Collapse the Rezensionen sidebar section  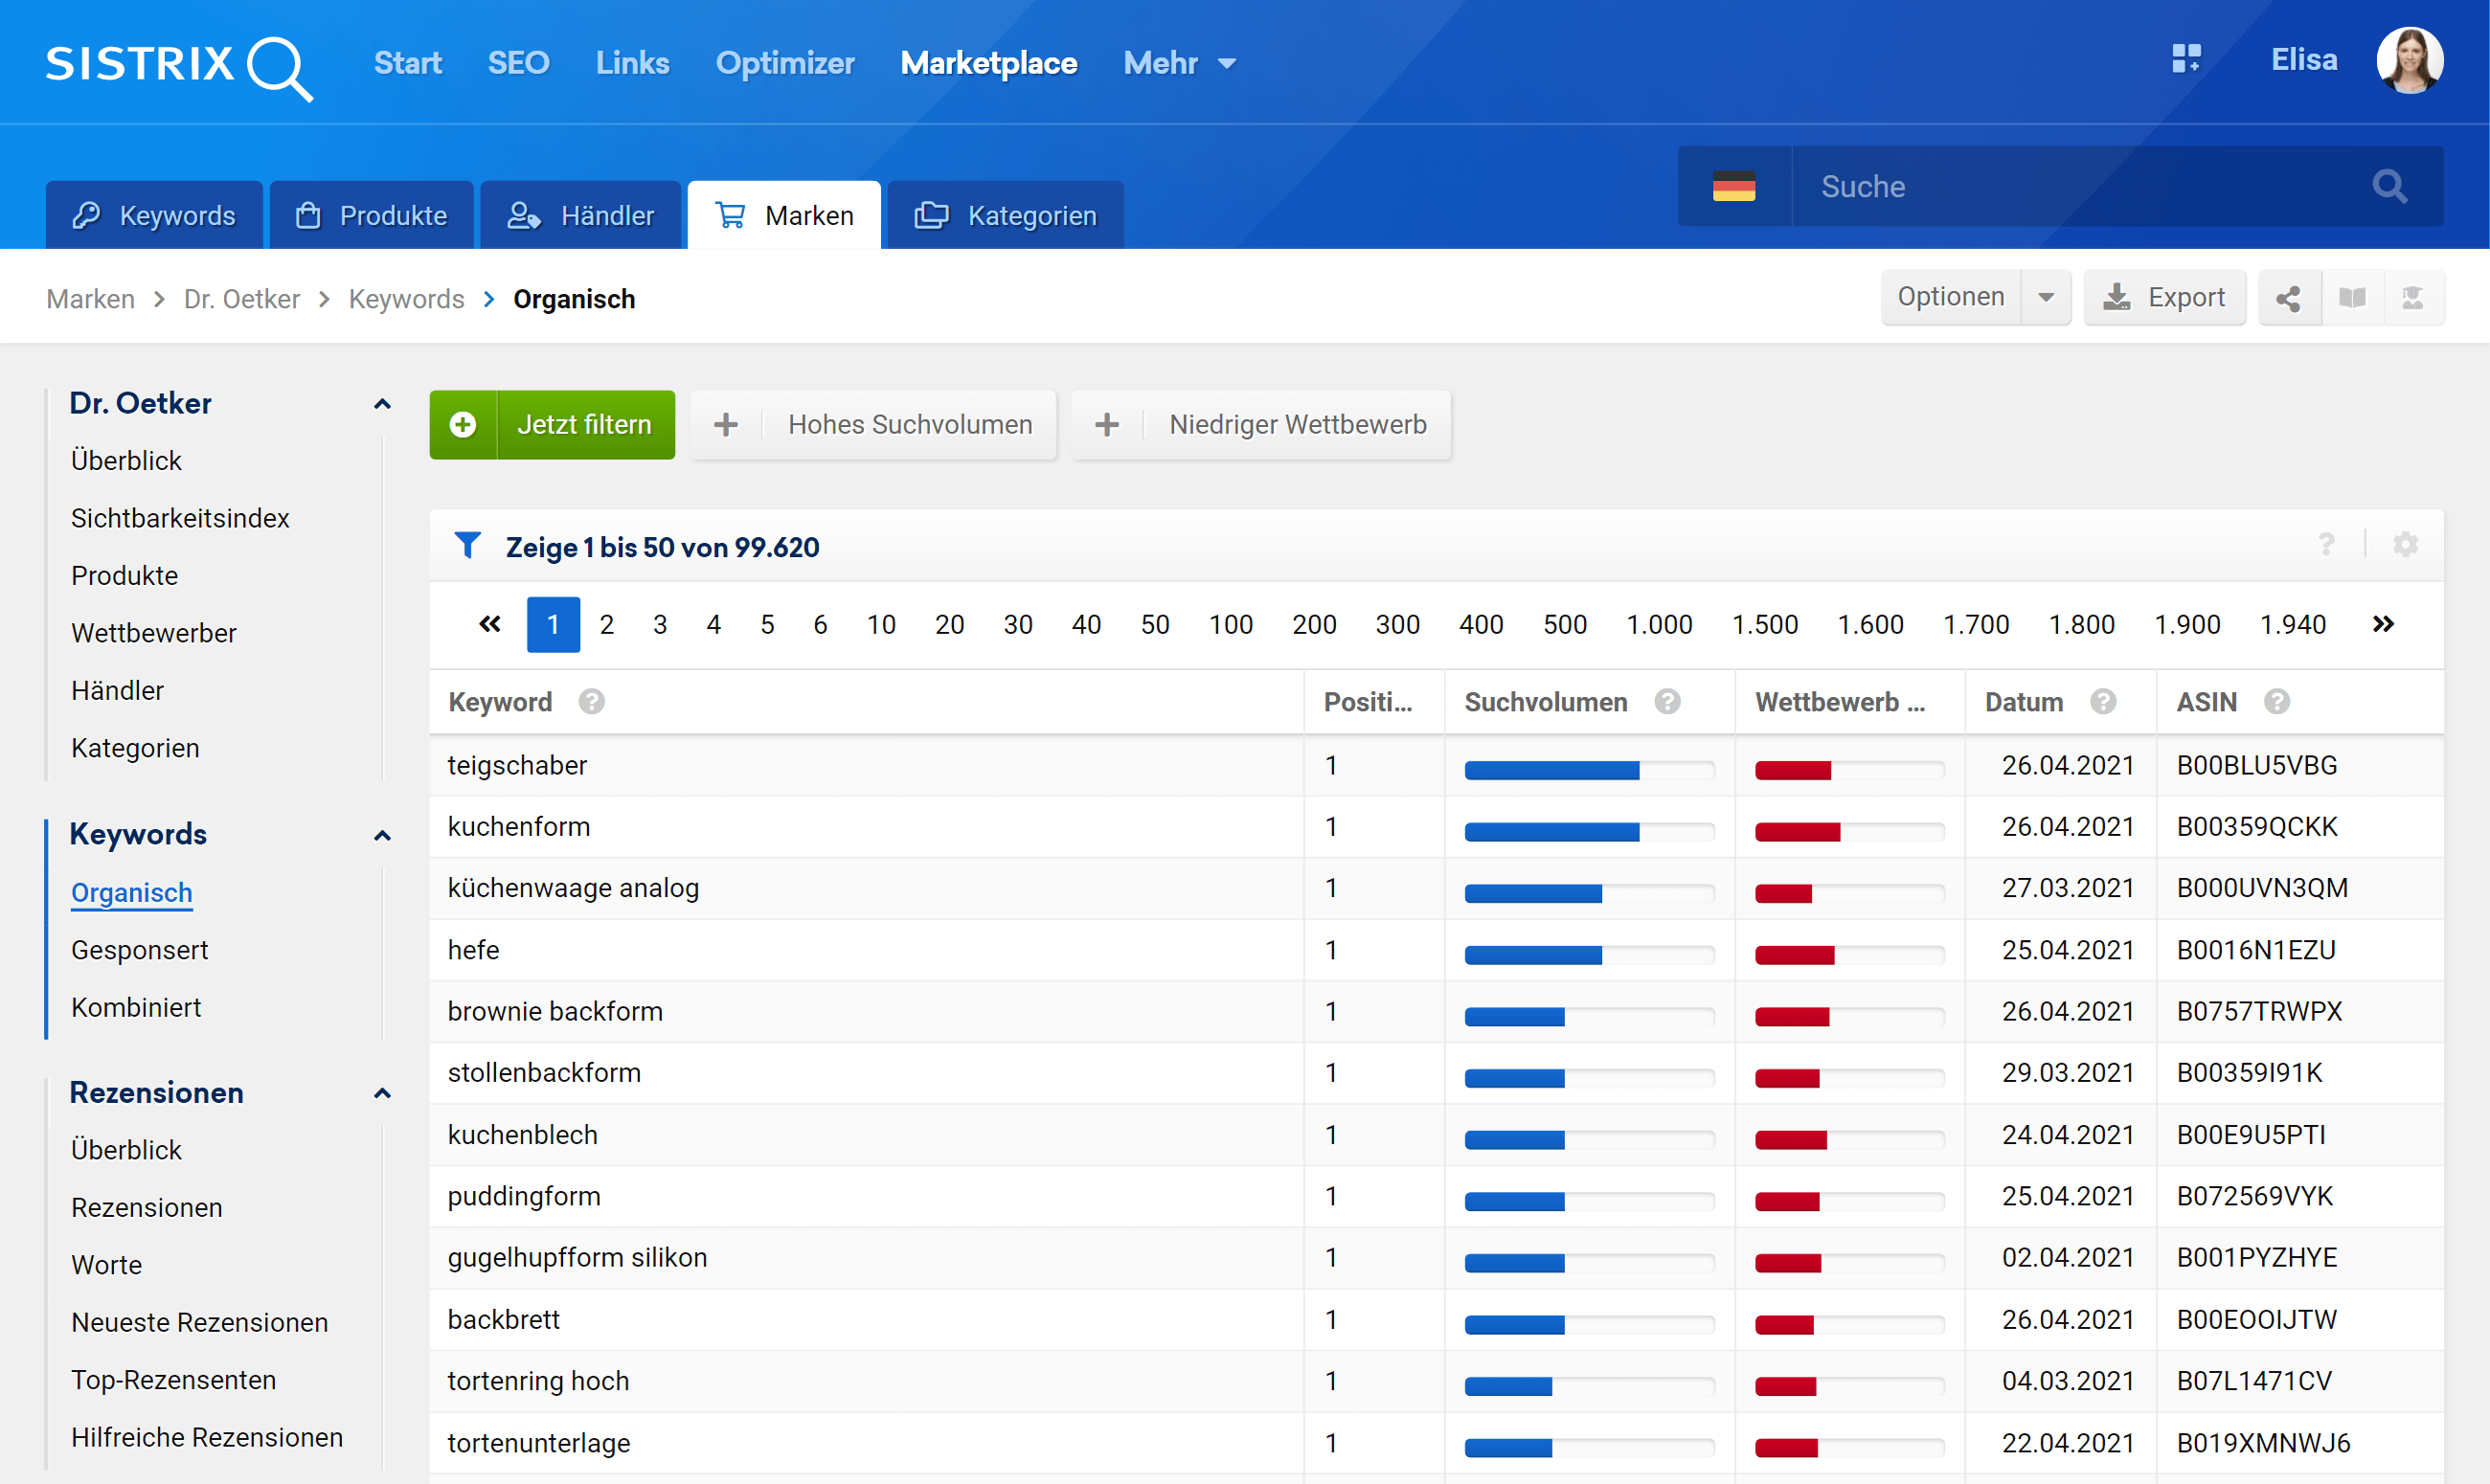[x=382, y=1093]
